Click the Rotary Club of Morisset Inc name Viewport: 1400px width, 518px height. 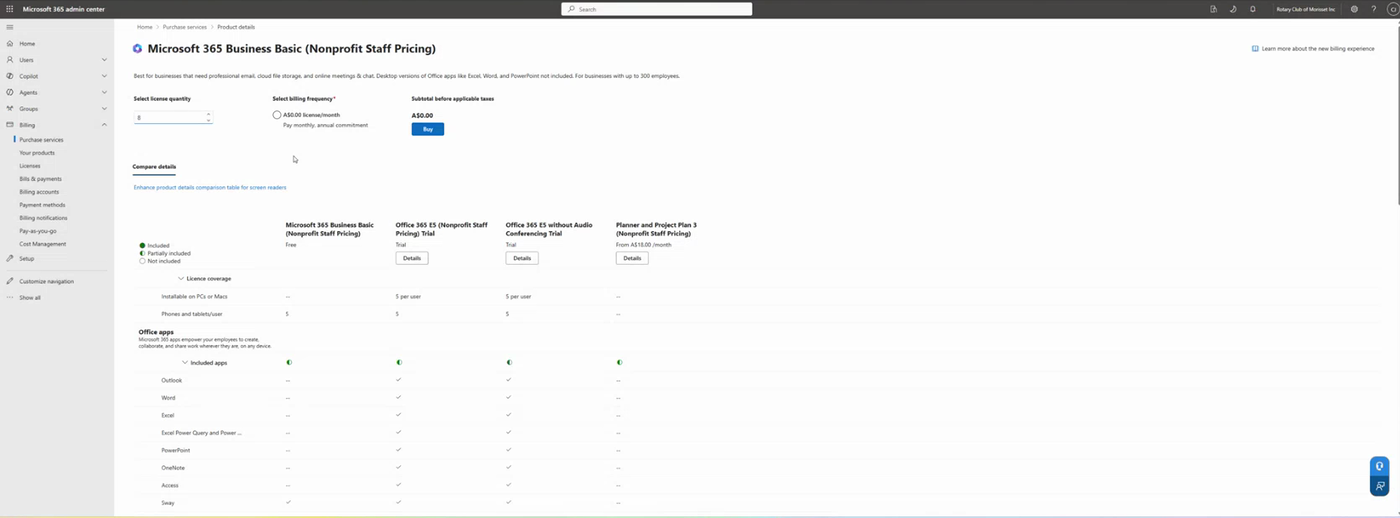tap(1306, 9)
